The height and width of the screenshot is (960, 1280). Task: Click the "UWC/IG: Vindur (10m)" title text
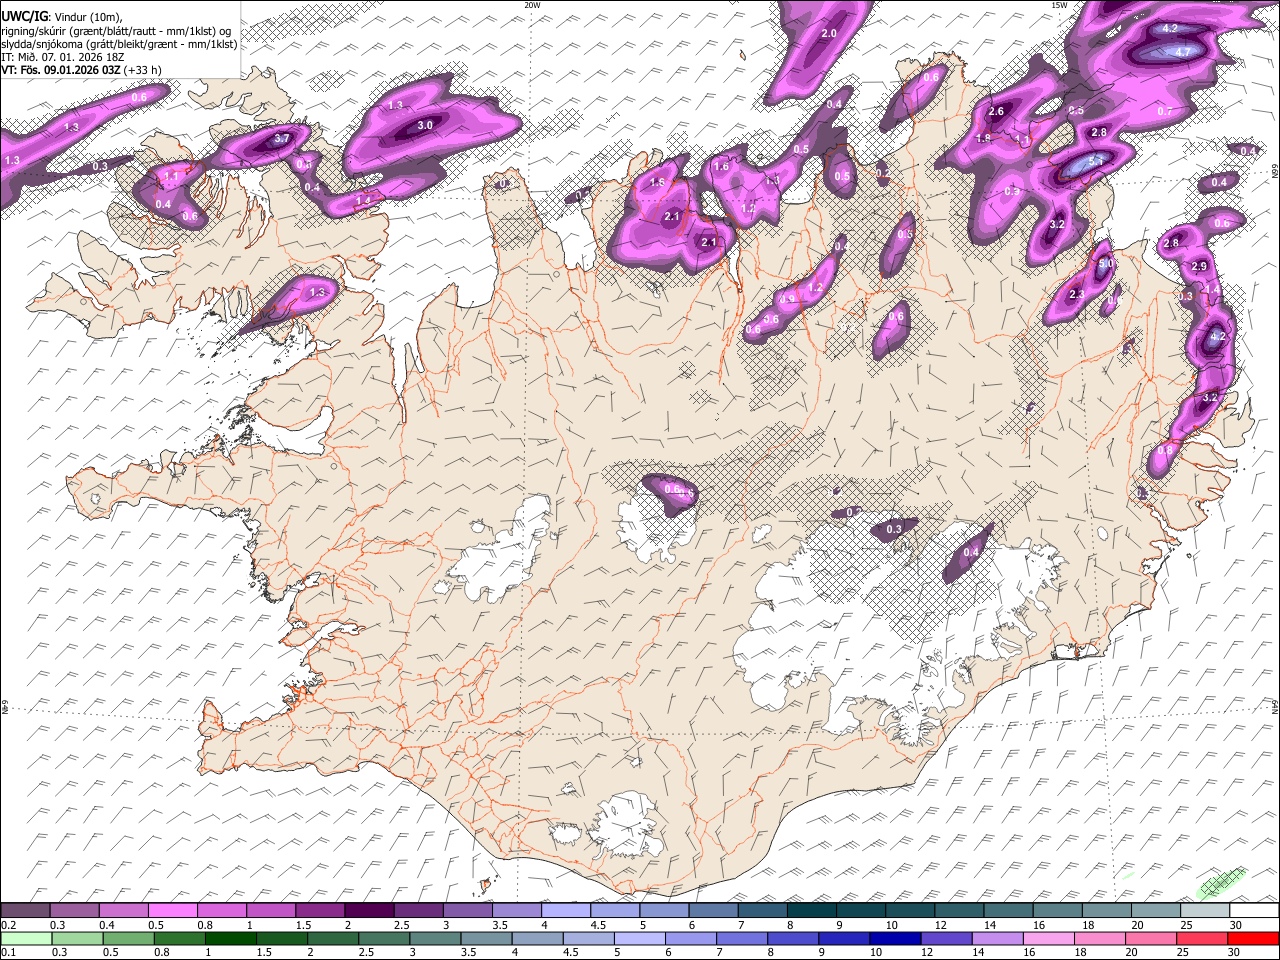62,17
